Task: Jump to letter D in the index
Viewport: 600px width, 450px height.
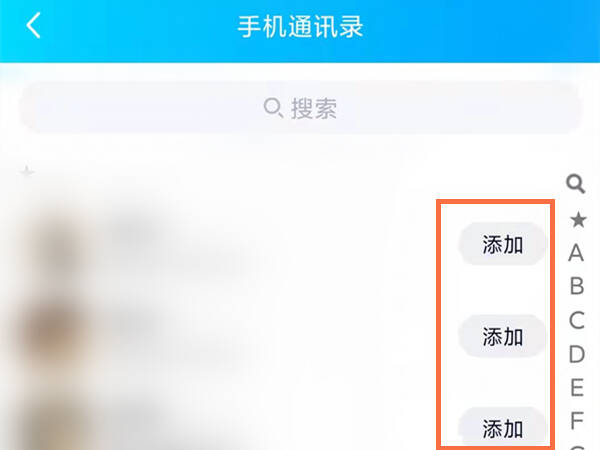Action: (x=577, y=354)
